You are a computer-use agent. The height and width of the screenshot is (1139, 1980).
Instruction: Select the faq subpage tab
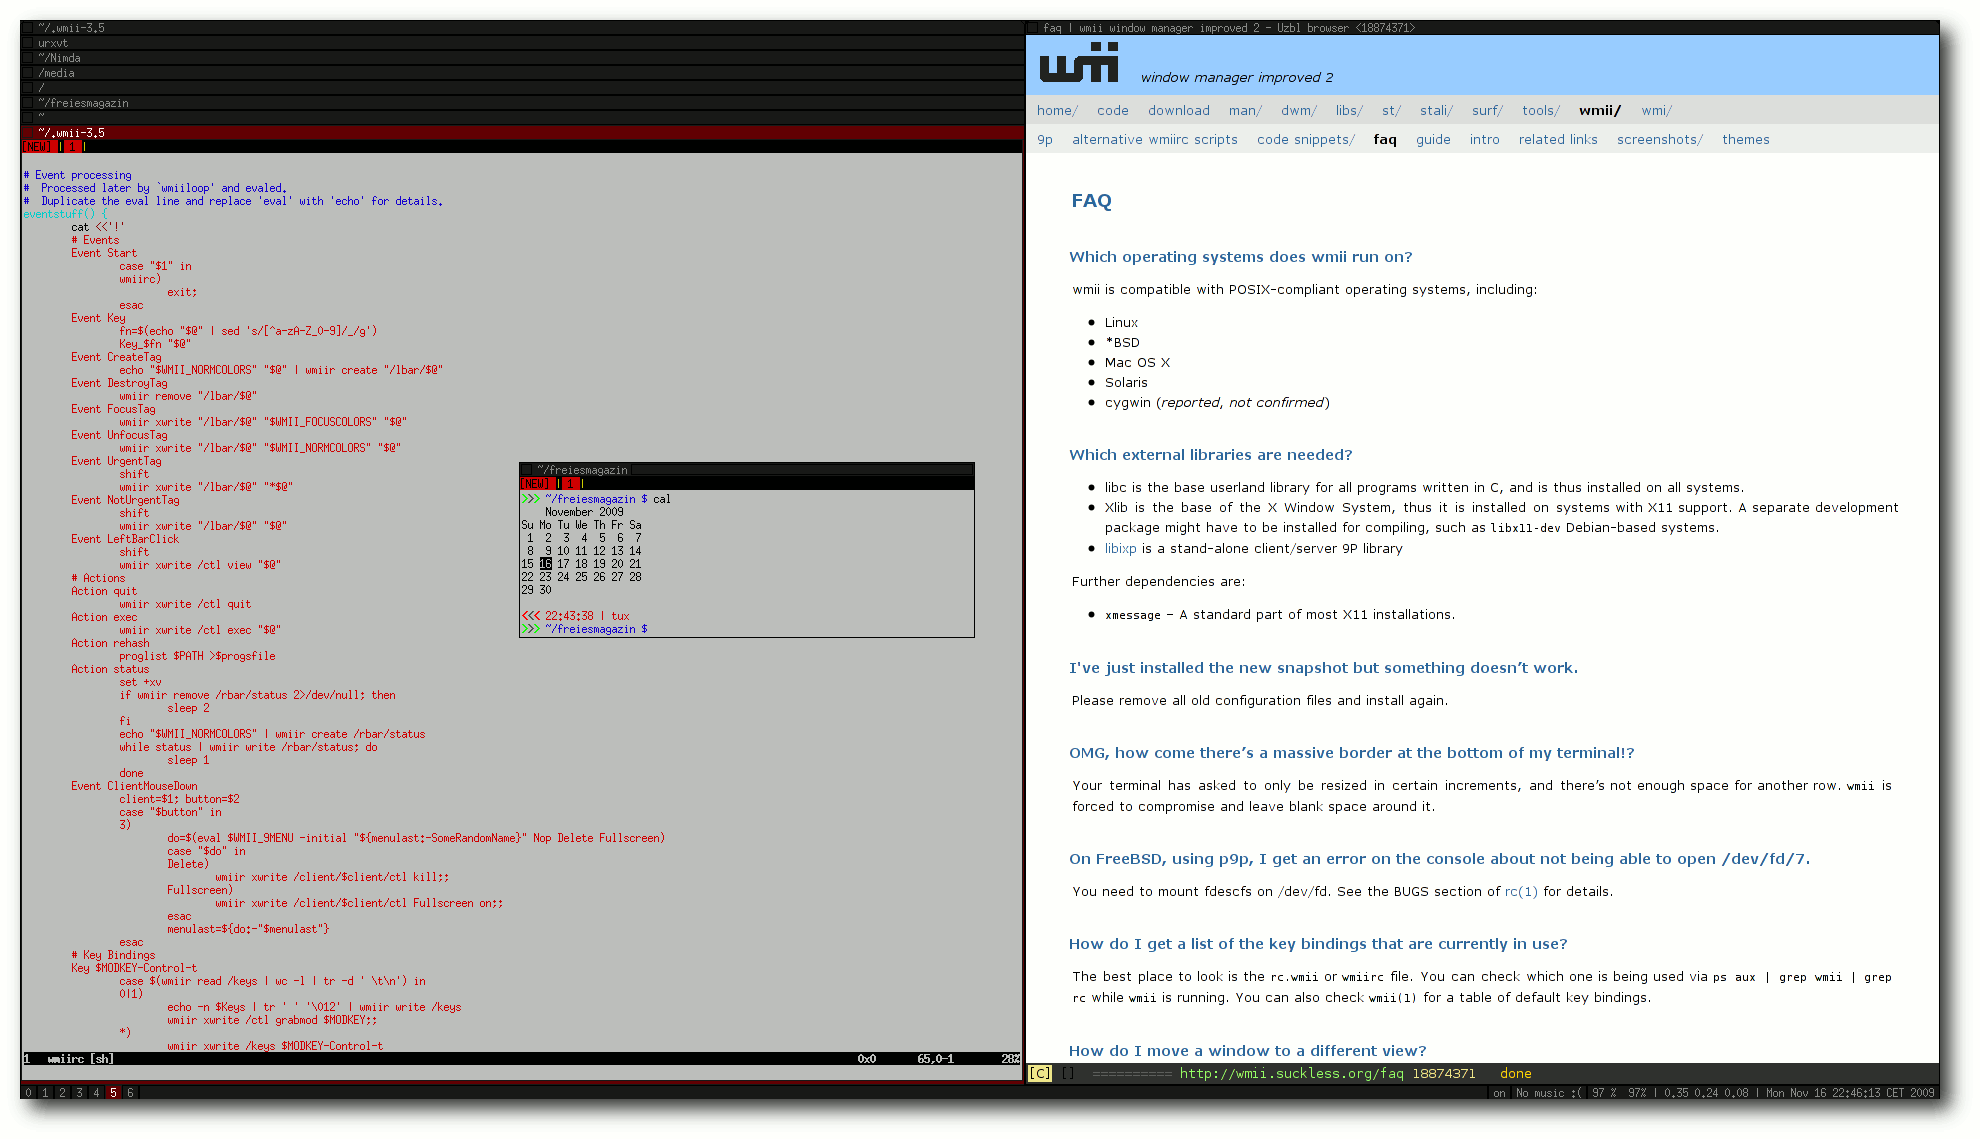(1384, 140)
